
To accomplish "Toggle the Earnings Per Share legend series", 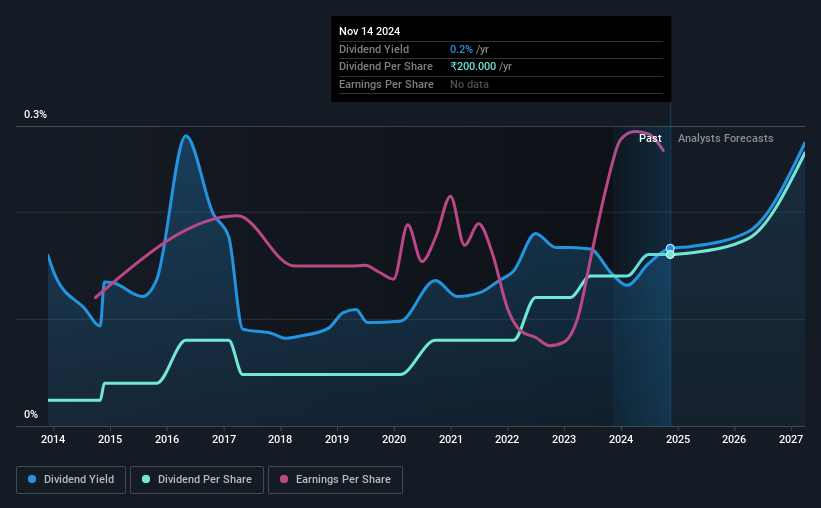I will point(335,480).
